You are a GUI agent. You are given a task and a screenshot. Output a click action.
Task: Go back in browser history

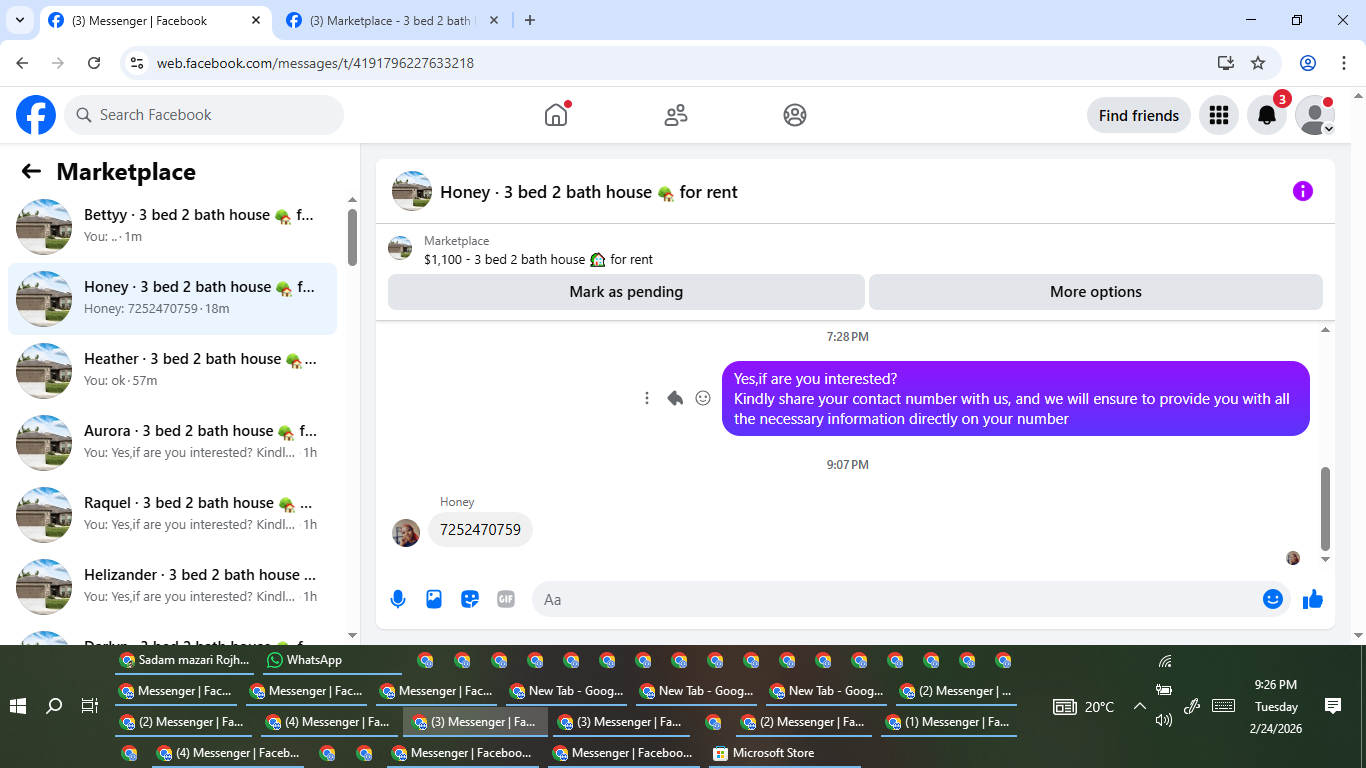coord(22,63)
